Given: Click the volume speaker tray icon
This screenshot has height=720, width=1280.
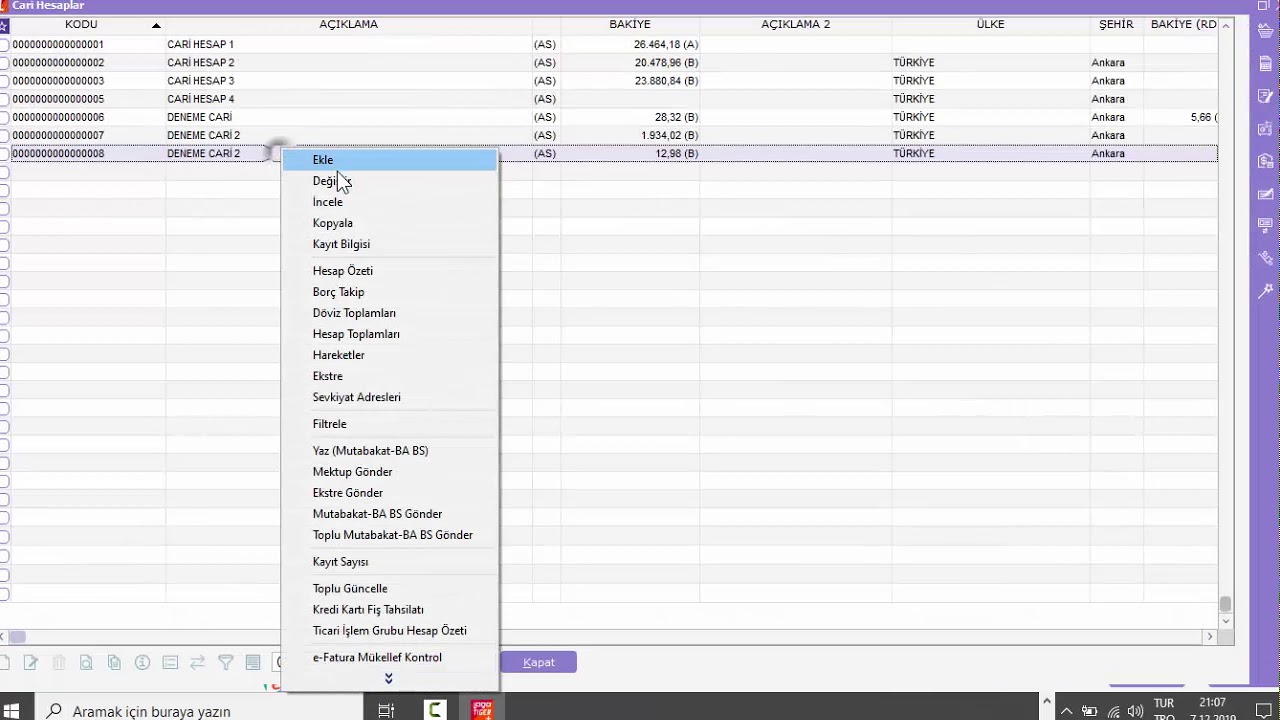Looking at the screenshot, I should (1135, 712).
